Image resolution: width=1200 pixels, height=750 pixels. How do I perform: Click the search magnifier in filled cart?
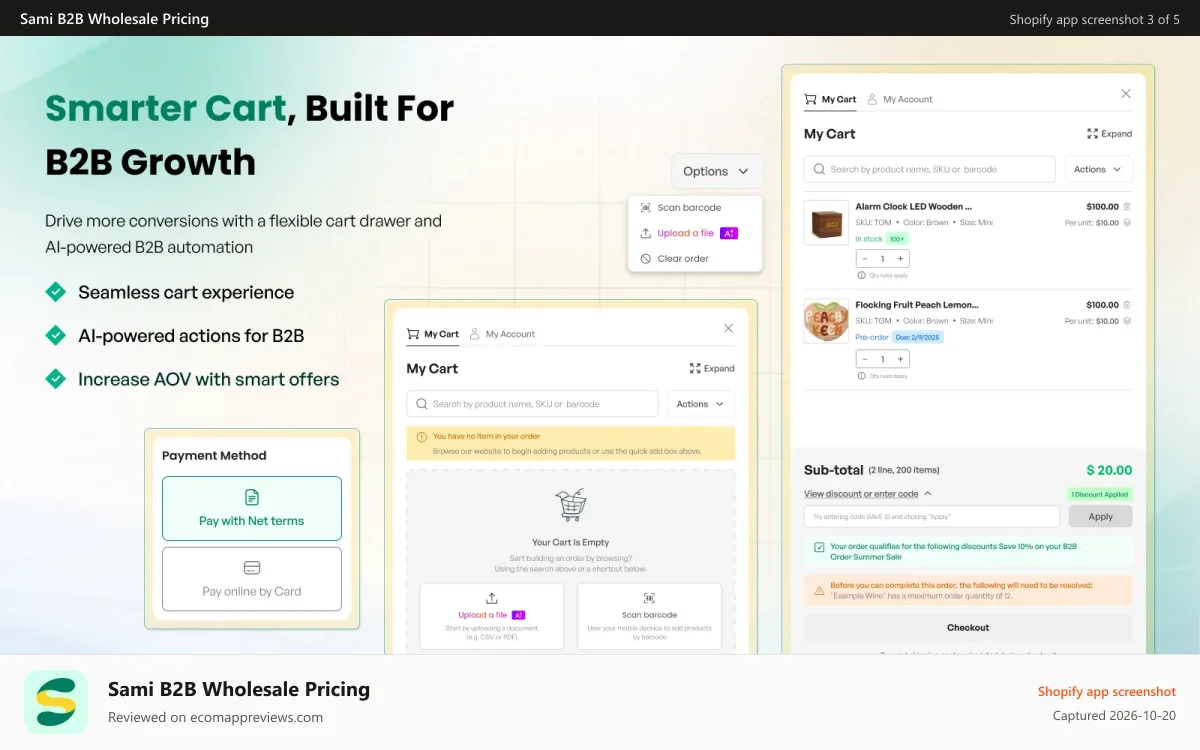point(820,169)
